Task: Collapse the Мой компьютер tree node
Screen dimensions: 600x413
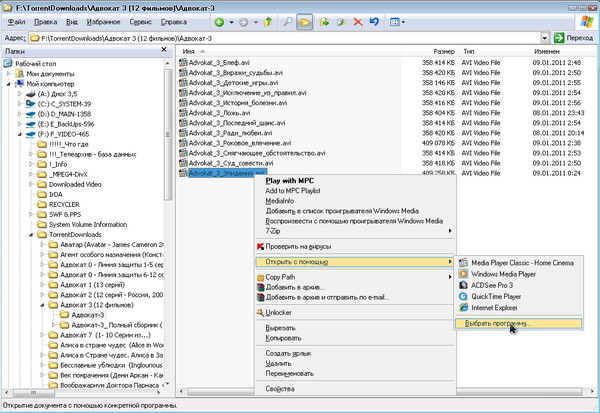Action: pyautogui.click(x=9, y=83)
